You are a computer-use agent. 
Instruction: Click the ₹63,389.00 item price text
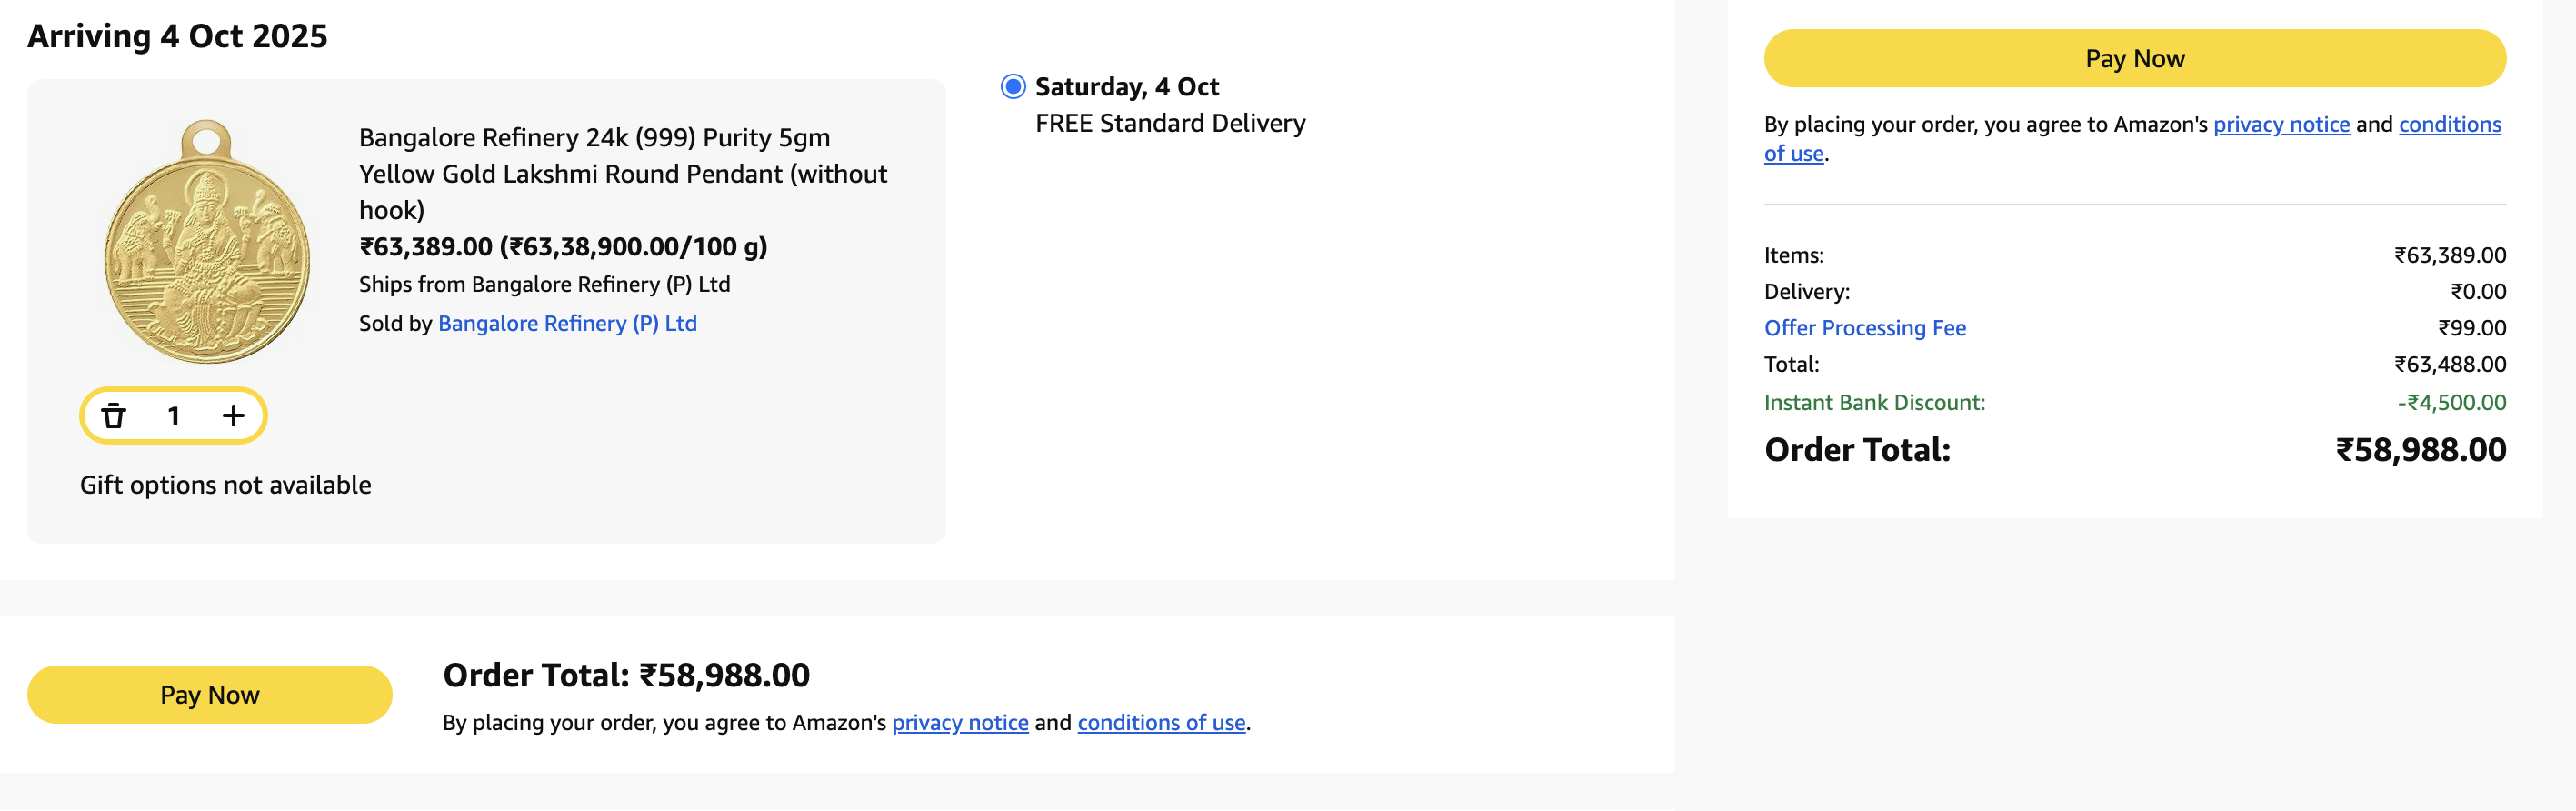pyautogui.click(x=426, y=247)
